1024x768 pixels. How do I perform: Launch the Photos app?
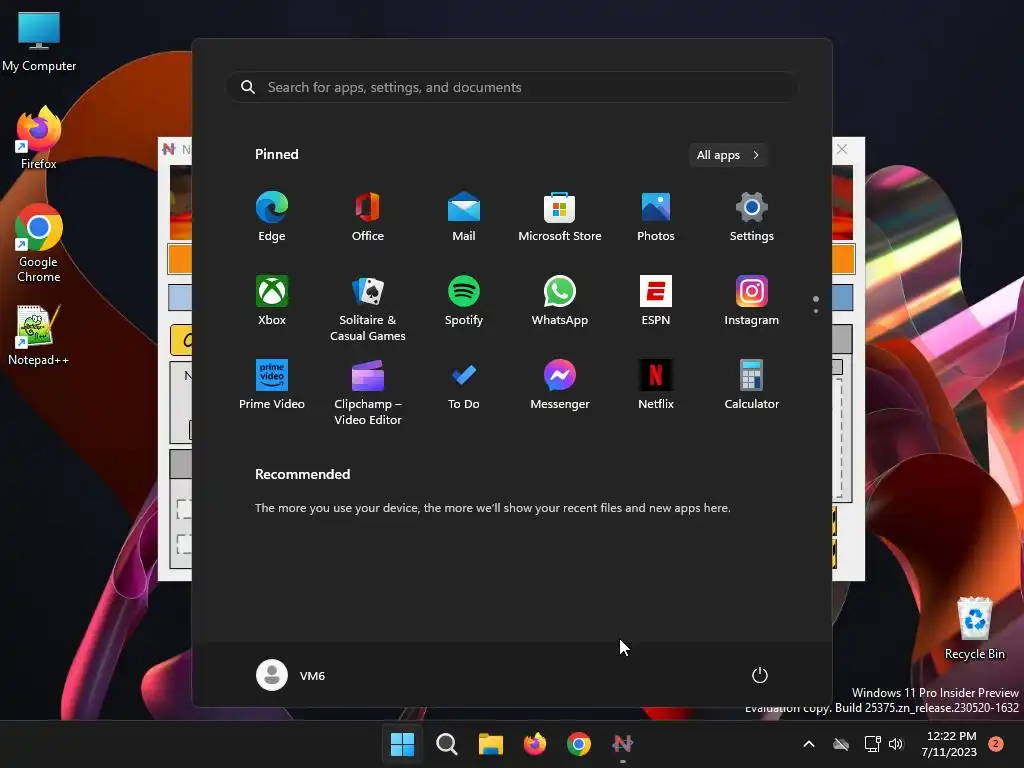[x=656, y=217]
